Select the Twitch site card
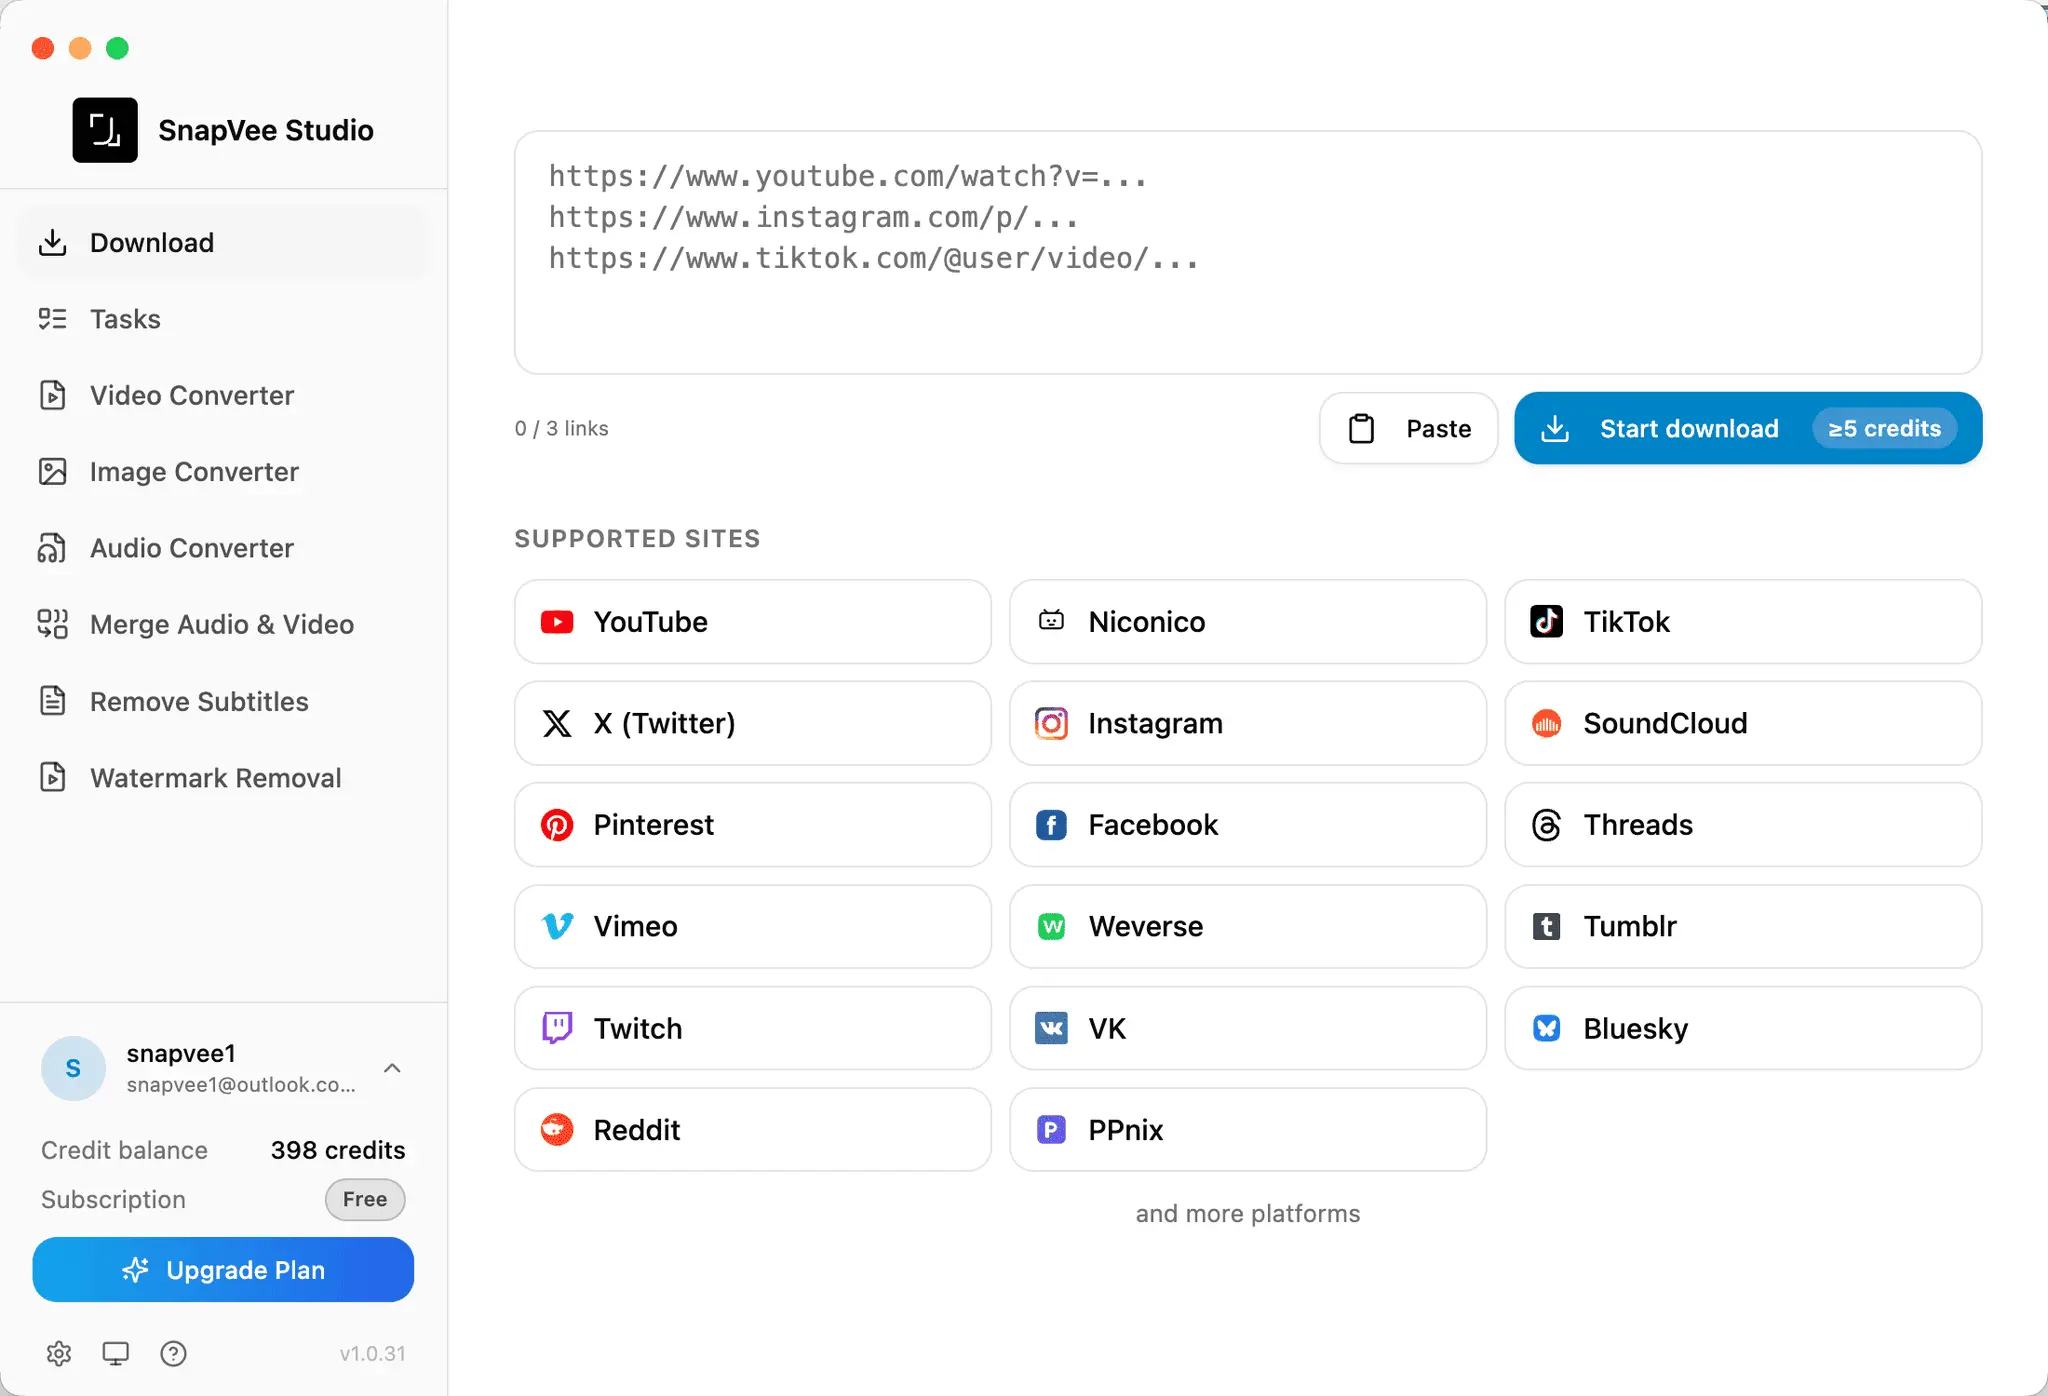 [x=753, y=1028]
